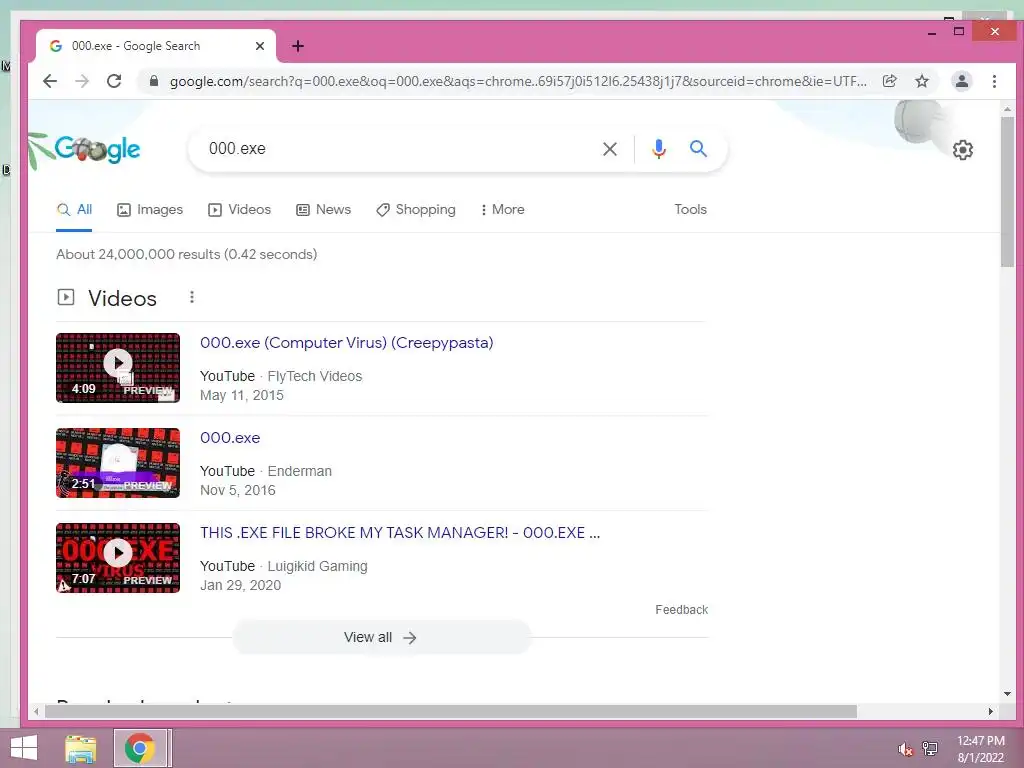1024x768 pixels.
Task: Click into the 000.exe search field
Action: point(398,149)
